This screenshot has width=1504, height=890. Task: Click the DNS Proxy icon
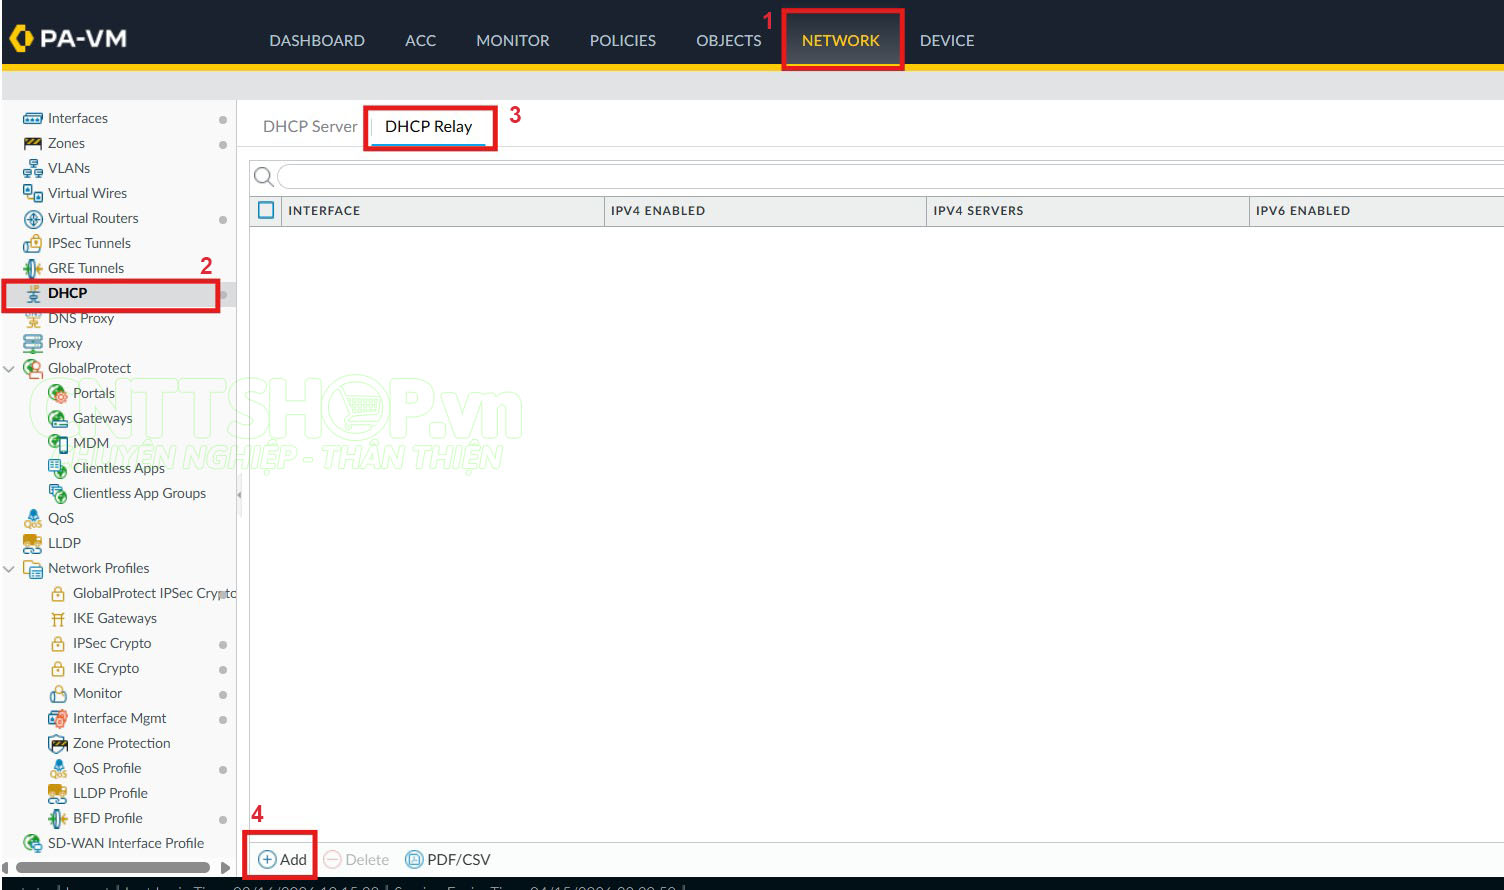point(33,318)
